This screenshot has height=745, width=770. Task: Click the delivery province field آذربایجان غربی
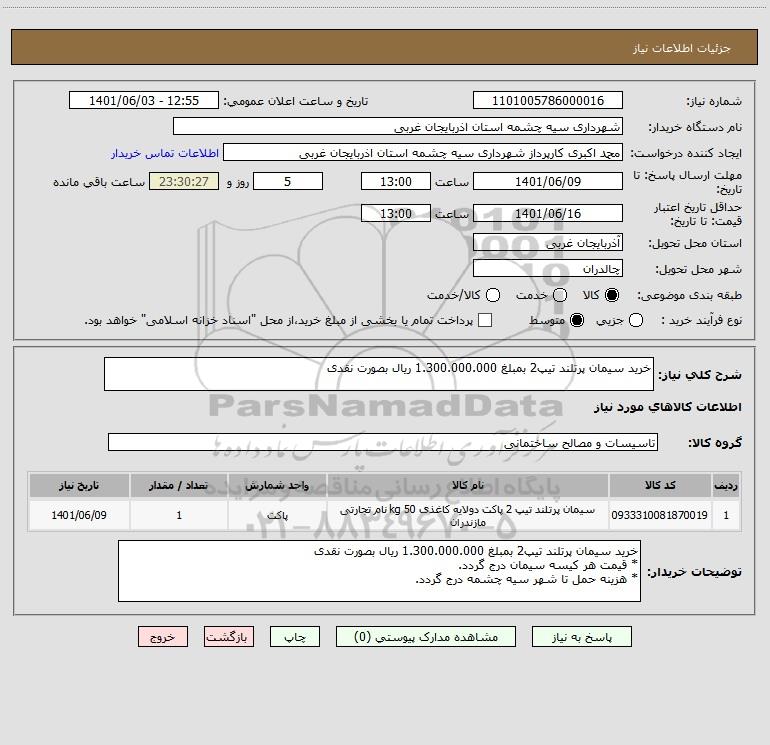click(x=548, y=243)
